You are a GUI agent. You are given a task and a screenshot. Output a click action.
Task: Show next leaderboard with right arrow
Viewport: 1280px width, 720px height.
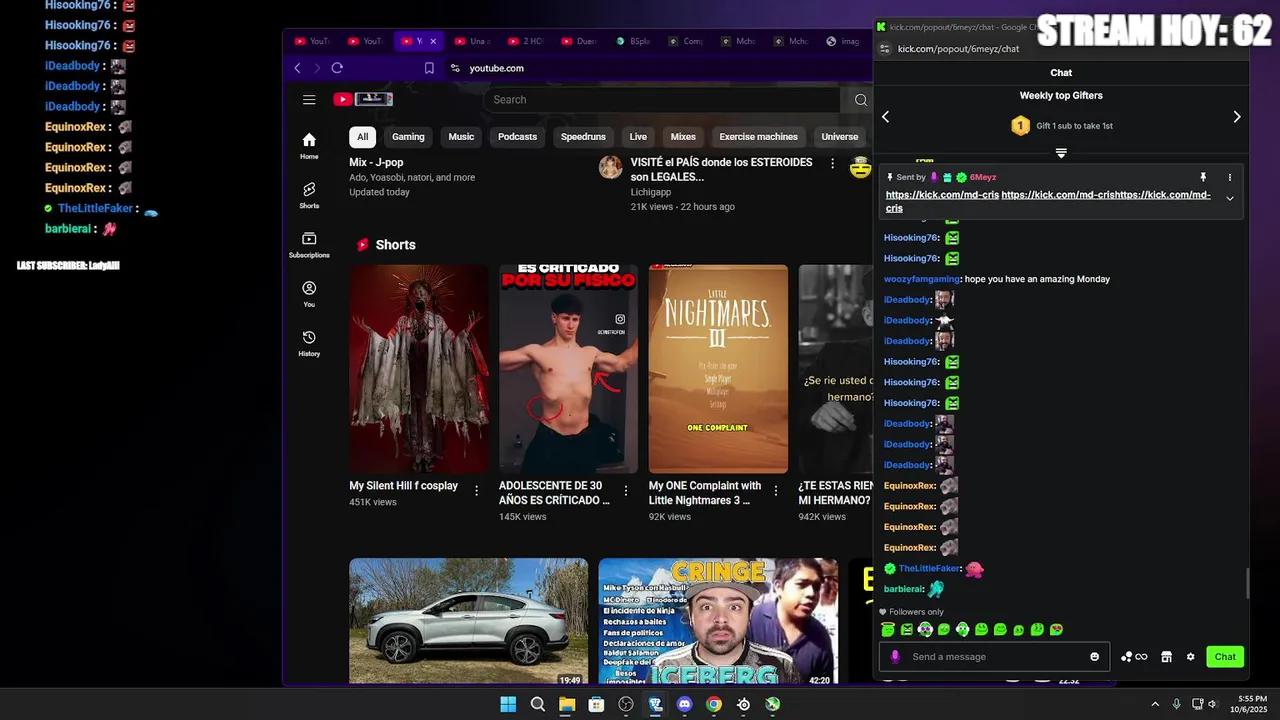(1237, 117)
